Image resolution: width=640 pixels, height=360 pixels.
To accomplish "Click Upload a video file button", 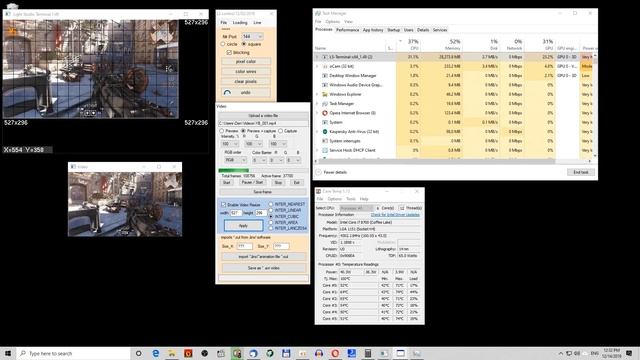I will click(263, 116).
